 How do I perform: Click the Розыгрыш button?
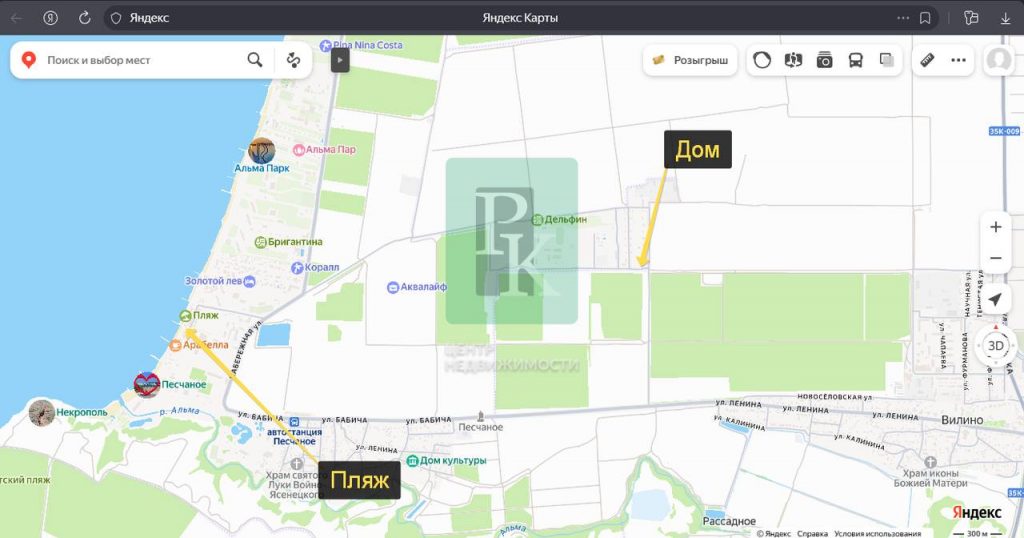[x=691, y=60]
